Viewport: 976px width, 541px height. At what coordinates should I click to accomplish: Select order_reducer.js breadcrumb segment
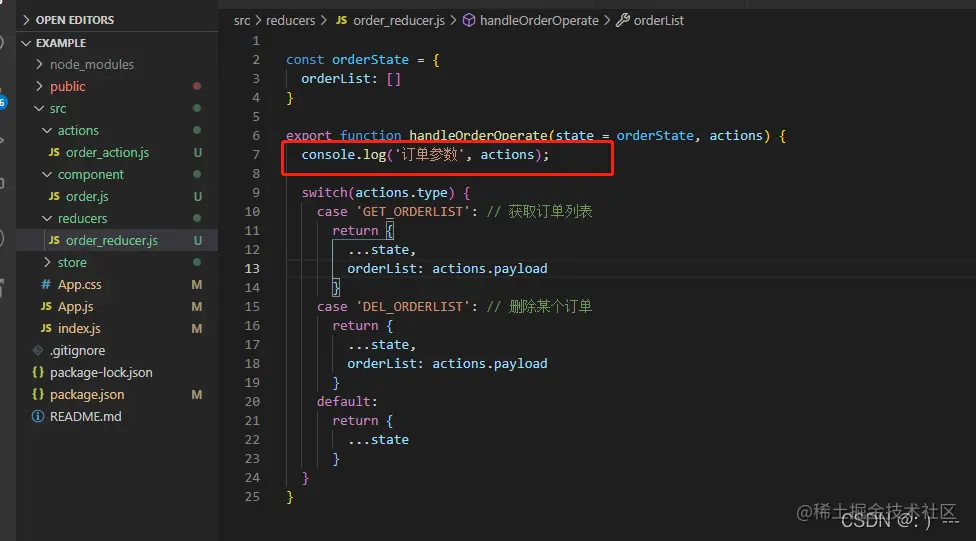point(399,21)
